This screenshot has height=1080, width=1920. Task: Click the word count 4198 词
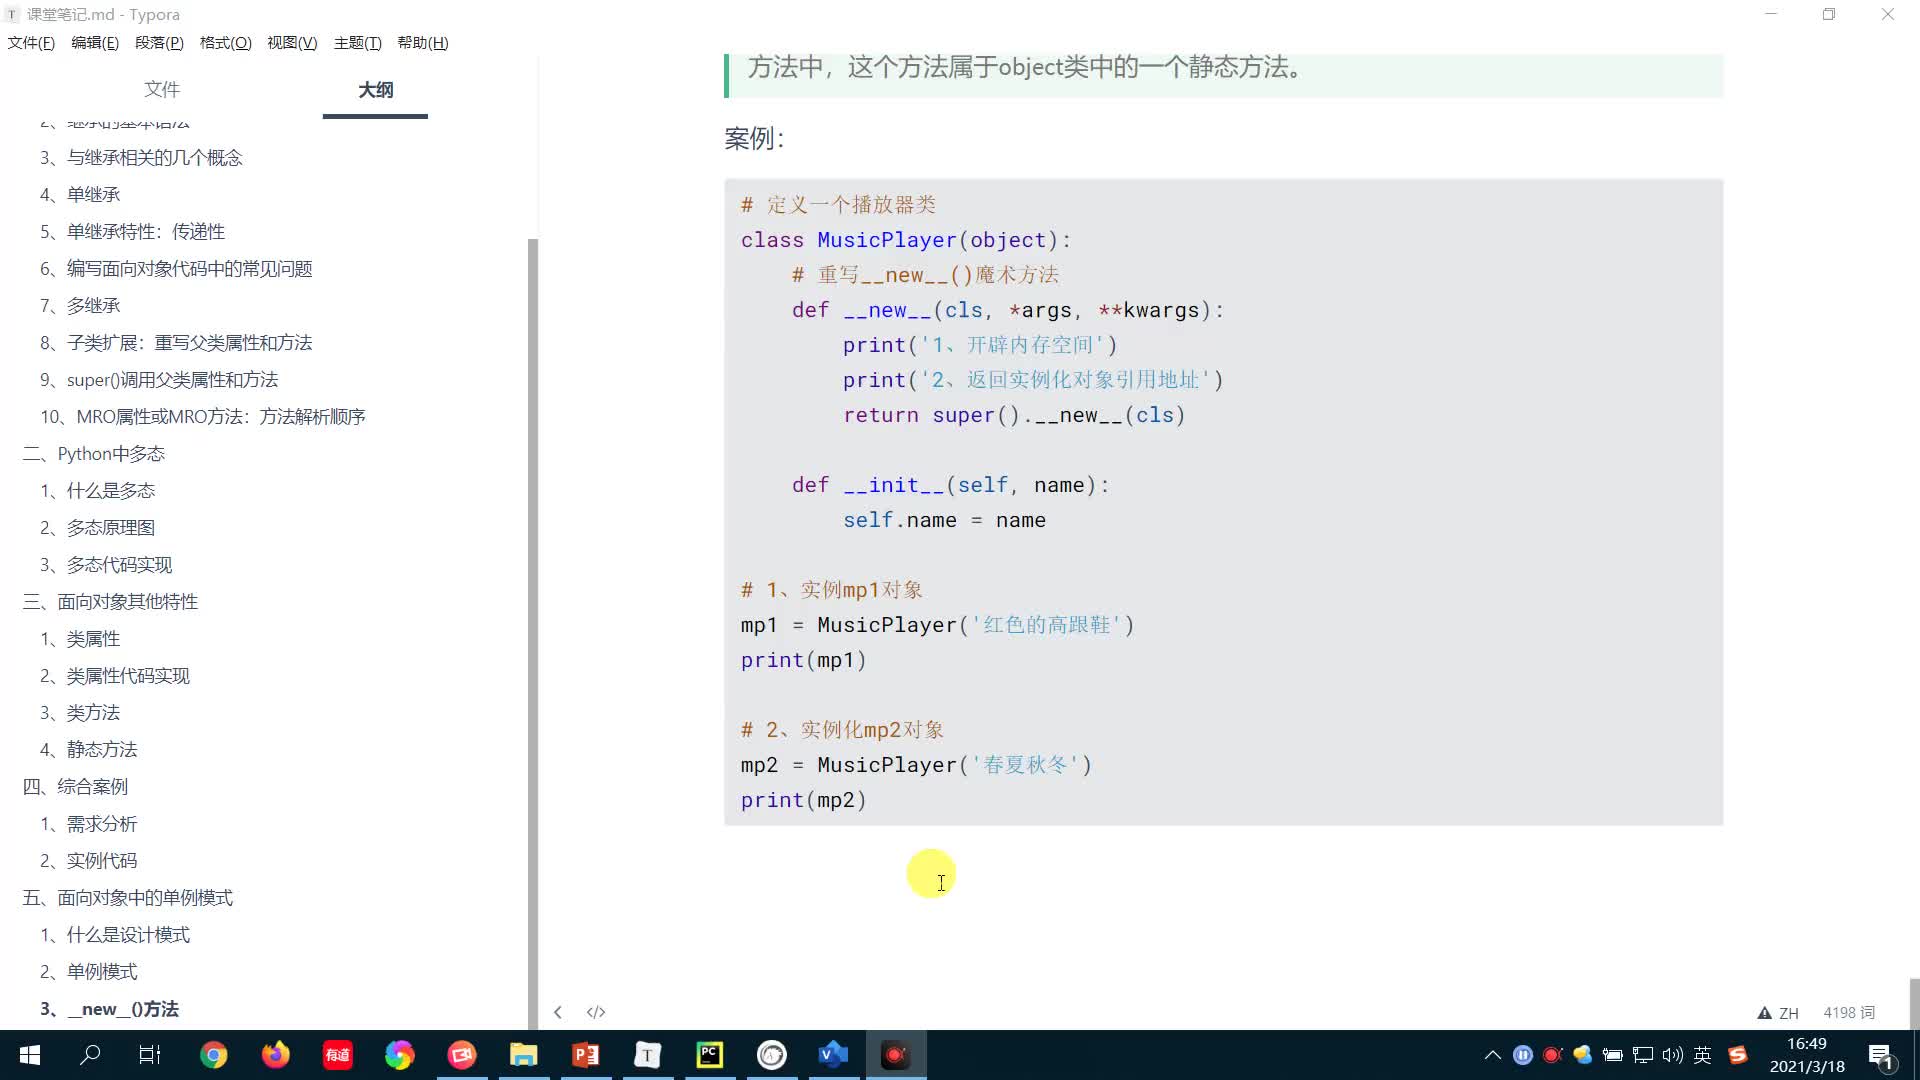pos(1849,1013)
